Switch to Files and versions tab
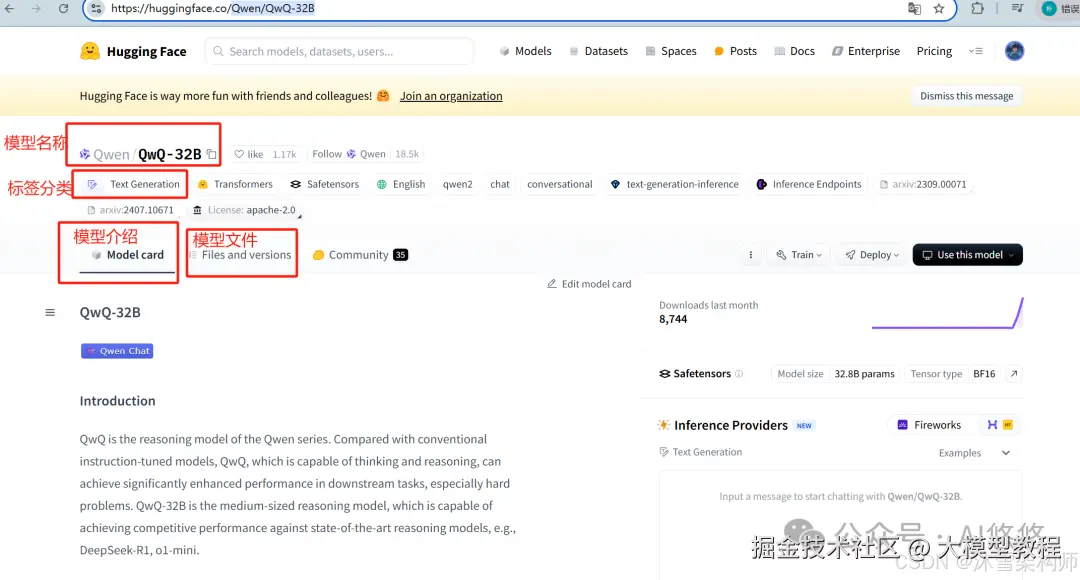Image resolution: width=1080 pixels, height=580 pixels. click(x=240, y=255)
